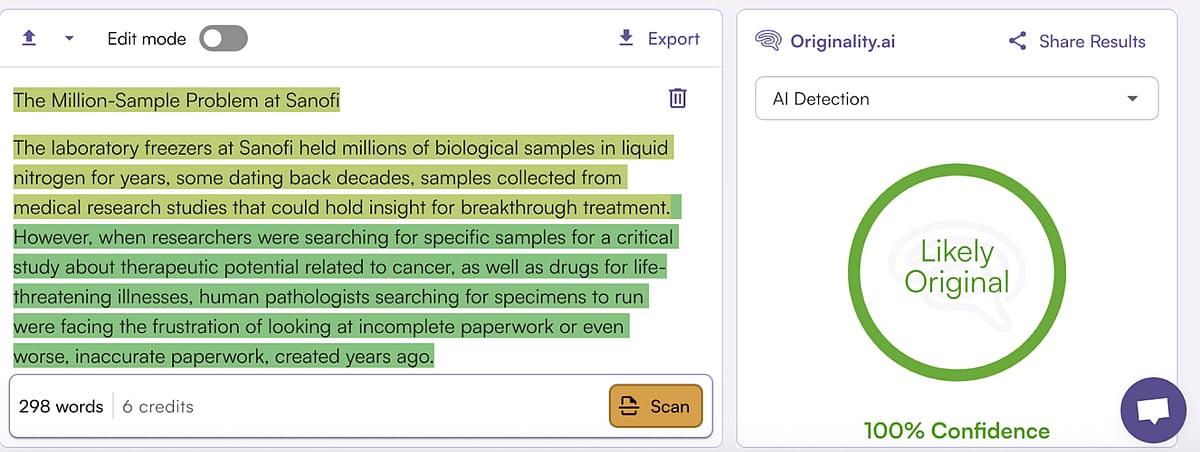
Task: Click the Million-Sample Problem title heading
Action: [176, 100]
